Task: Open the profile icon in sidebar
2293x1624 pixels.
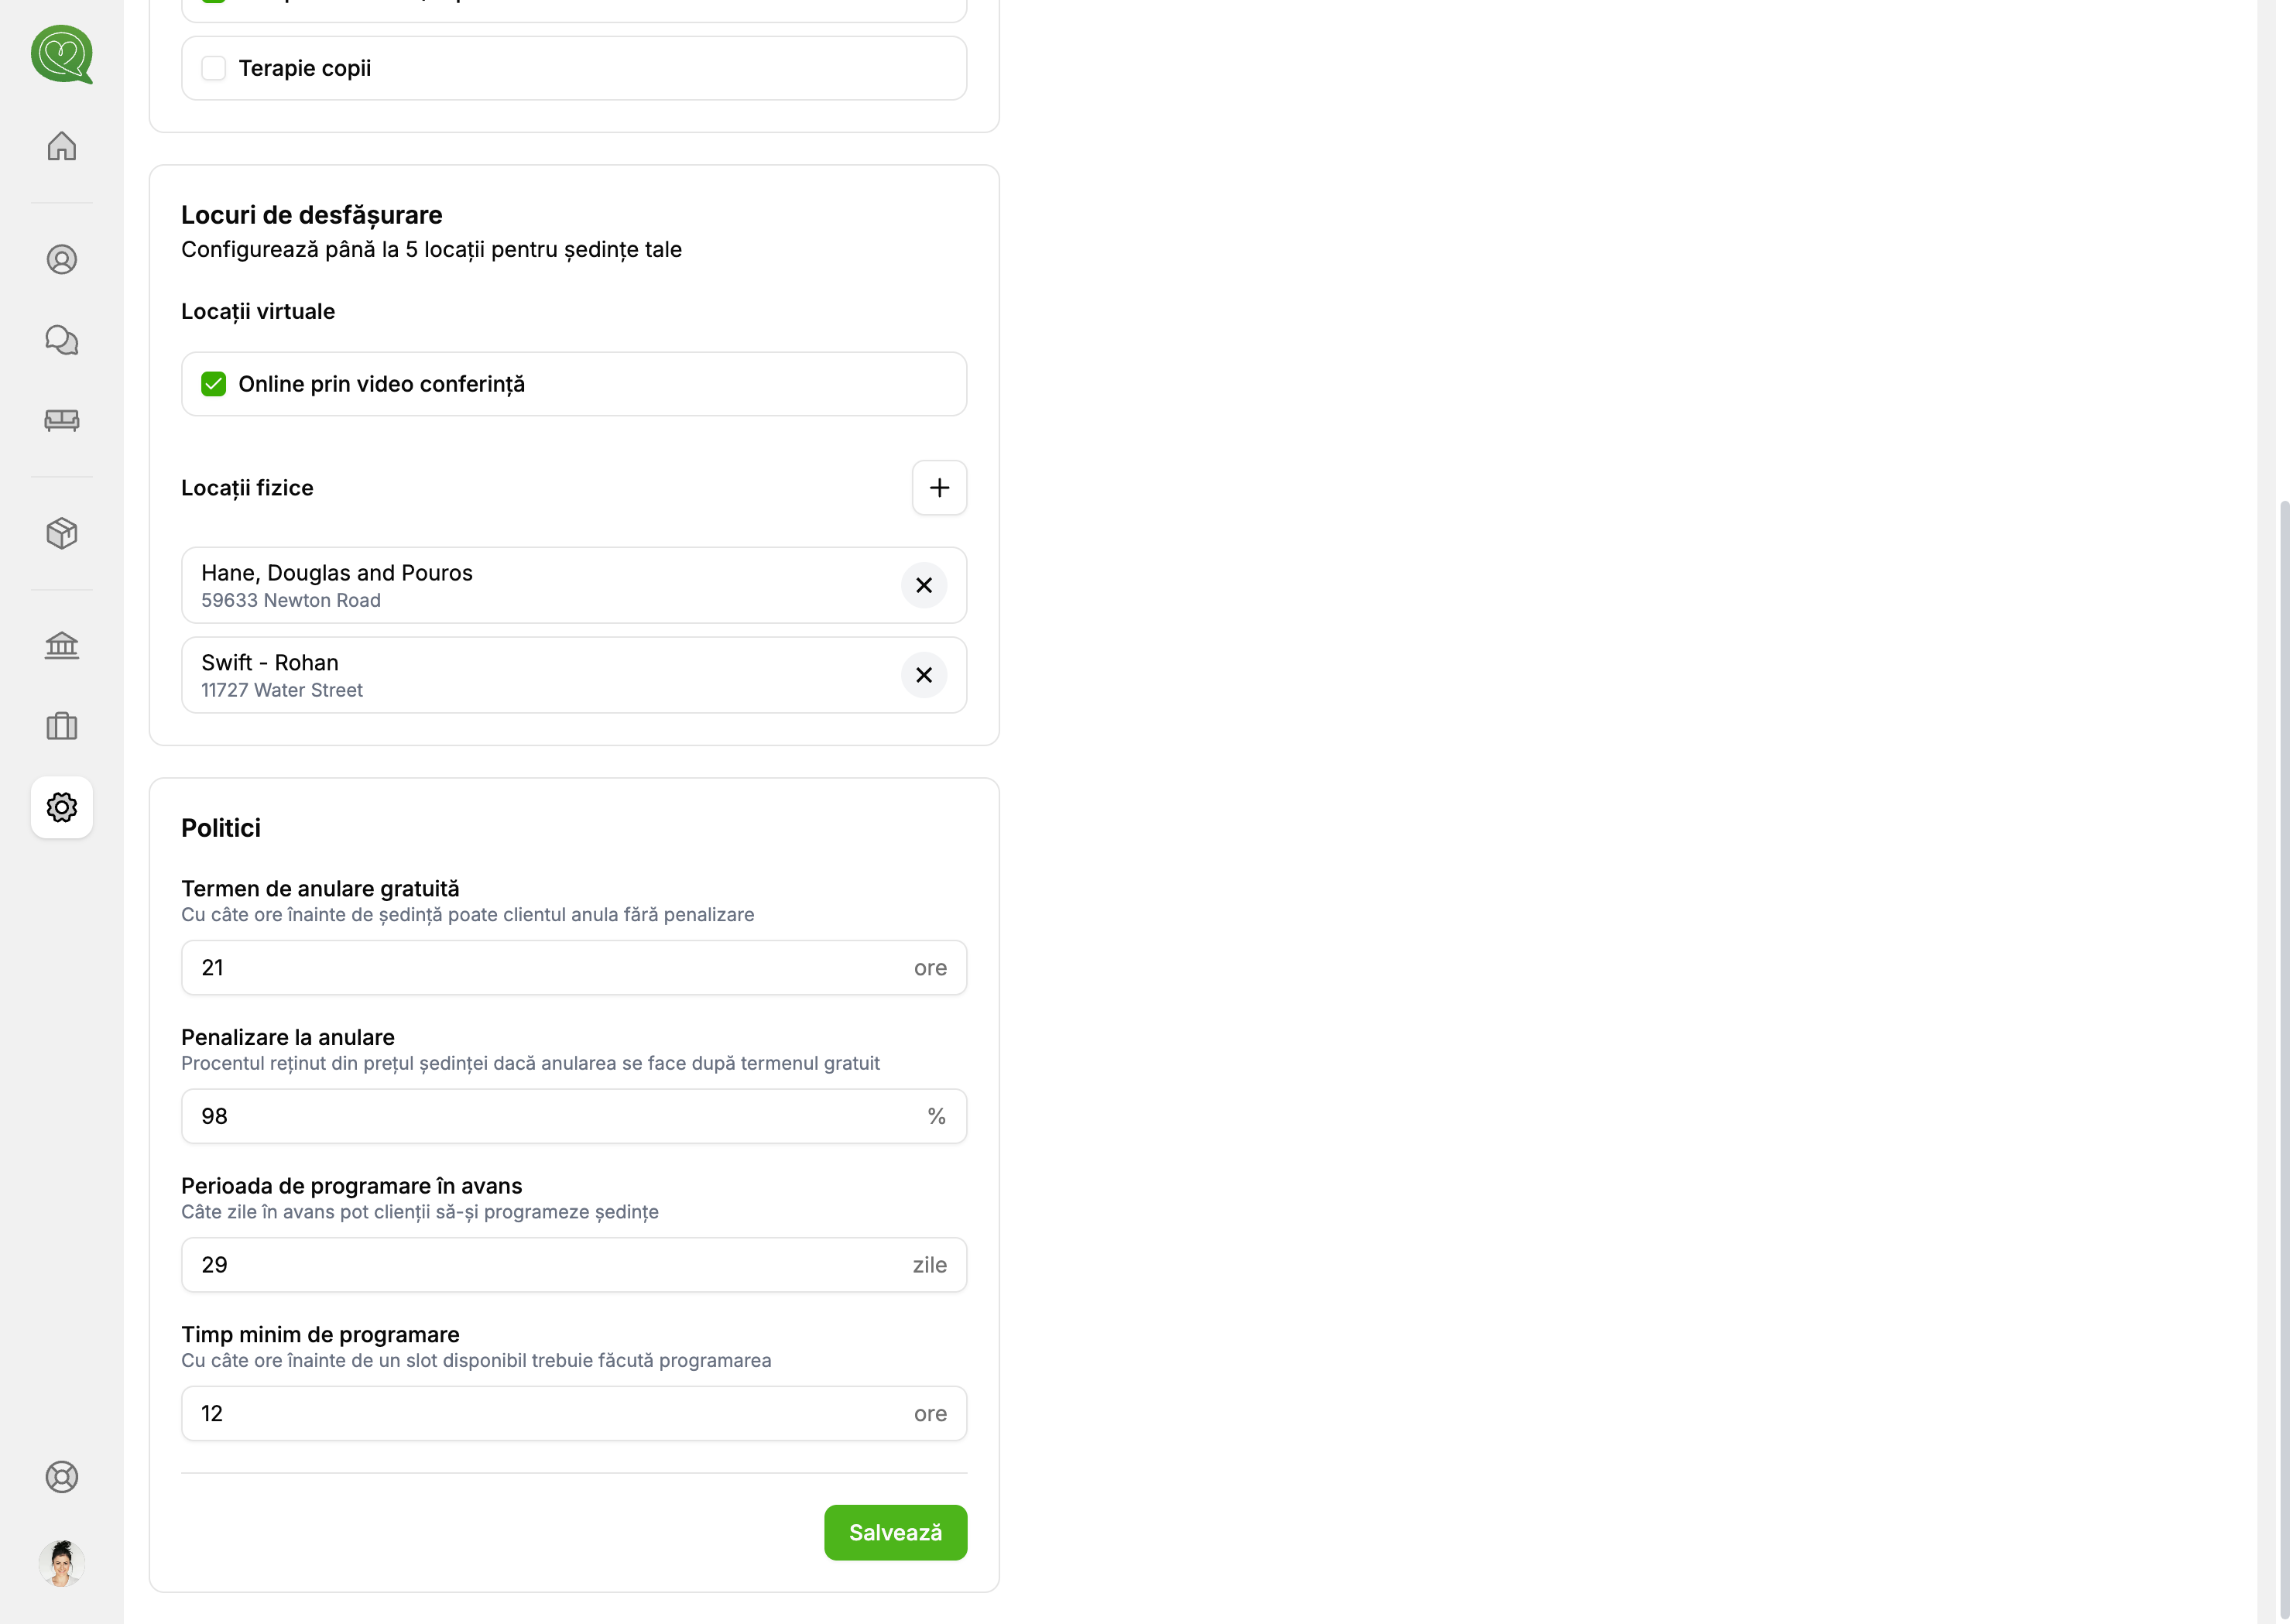Action: pos(62,260)
